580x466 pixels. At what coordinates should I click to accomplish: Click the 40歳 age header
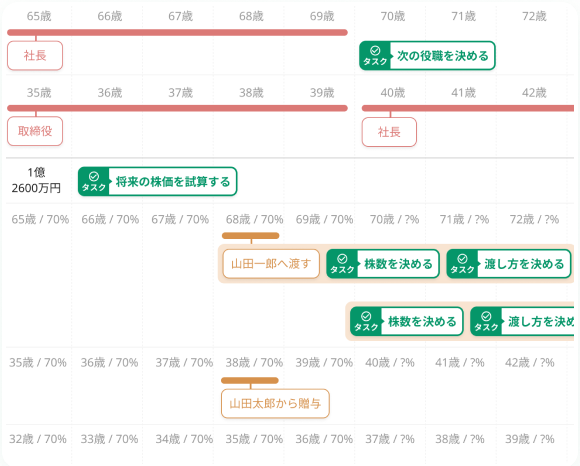tap(393, 92)
